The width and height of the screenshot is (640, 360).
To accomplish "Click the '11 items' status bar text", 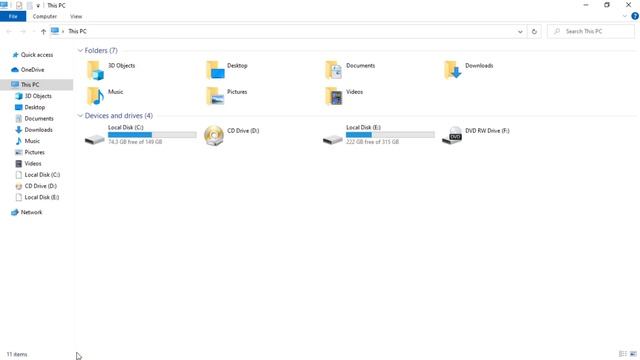I will coord(17,354).
